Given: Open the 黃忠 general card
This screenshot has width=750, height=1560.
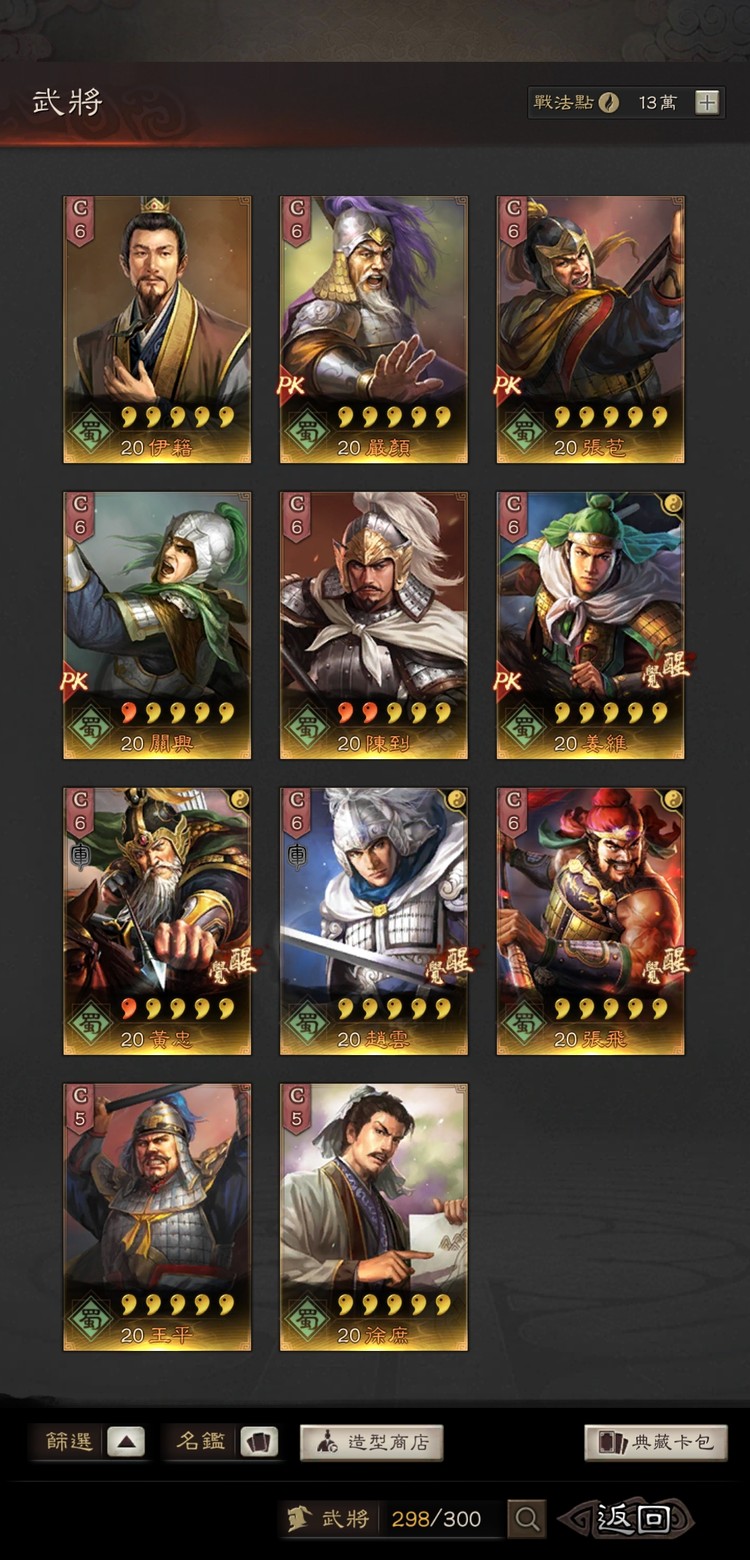Looking at the screenshot, I should [157, 921].
